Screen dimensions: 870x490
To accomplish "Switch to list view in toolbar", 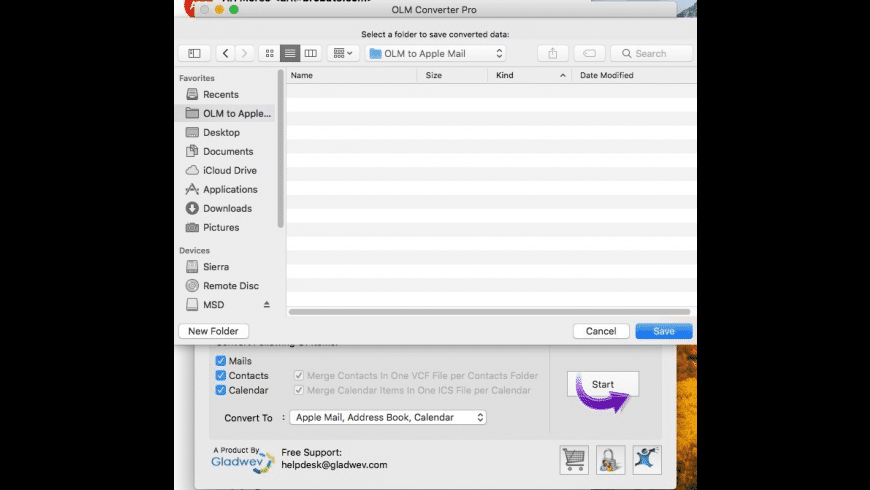I will point(290,53).
